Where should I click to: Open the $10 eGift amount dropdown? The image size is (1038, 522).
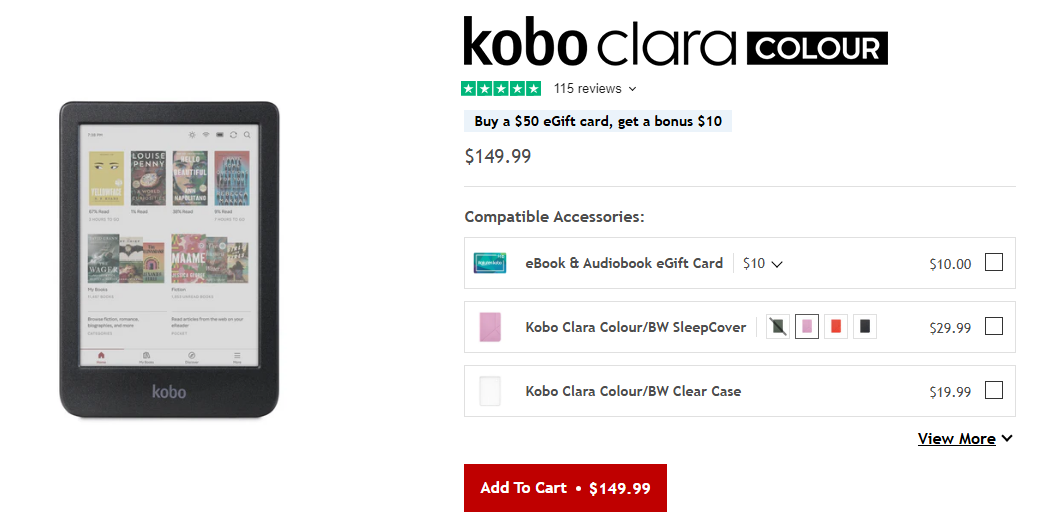click(x=762, y=264)
